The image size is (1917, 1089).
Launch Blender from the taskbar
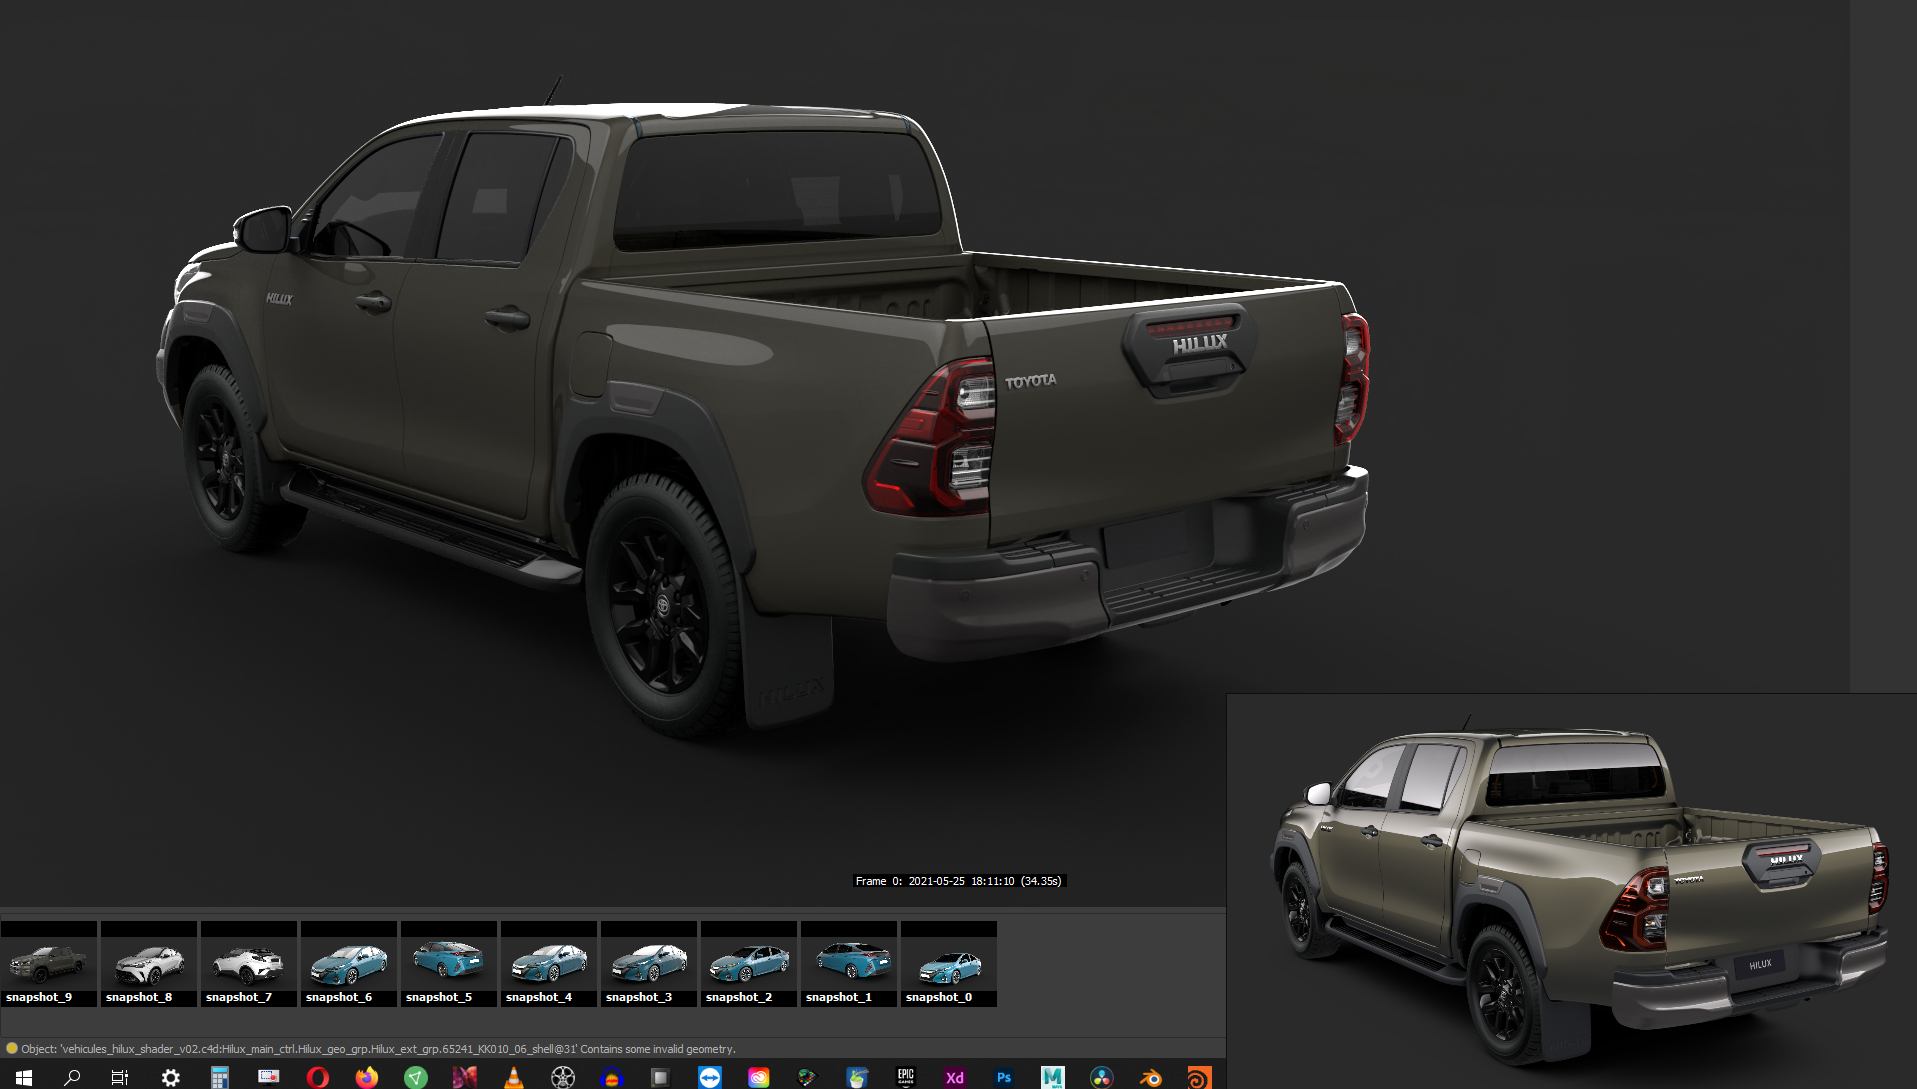coord(1150,1077)
